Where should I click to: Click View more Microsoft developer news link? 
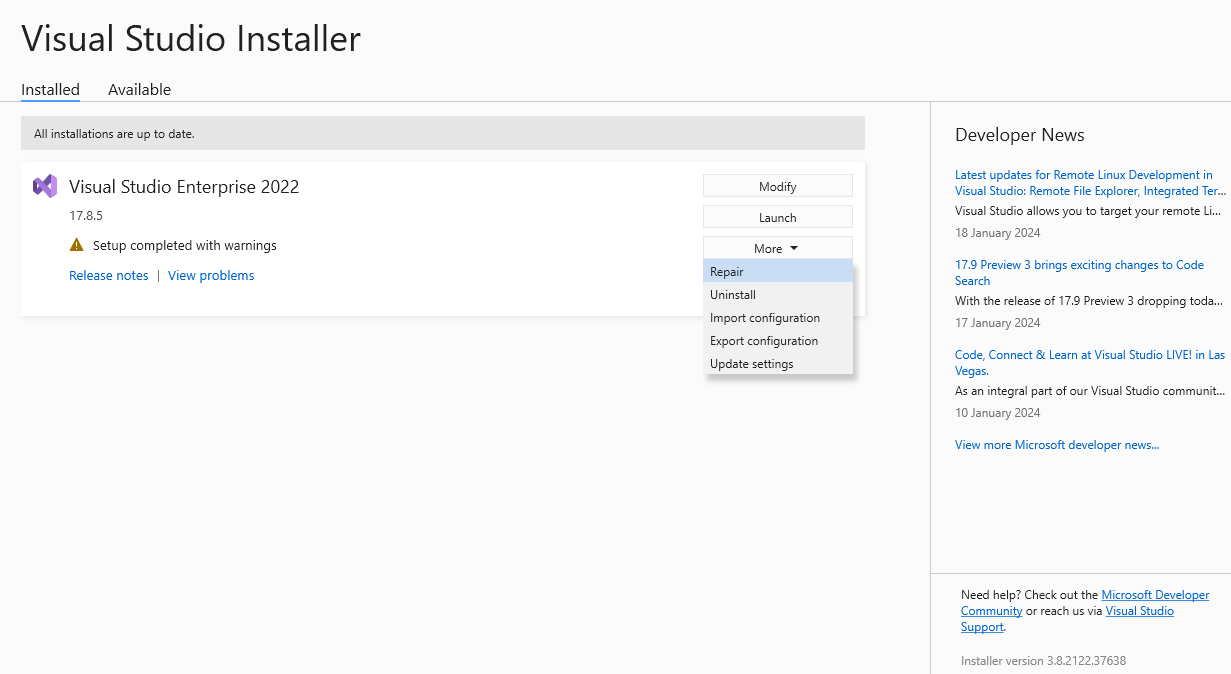point(1057,445)
